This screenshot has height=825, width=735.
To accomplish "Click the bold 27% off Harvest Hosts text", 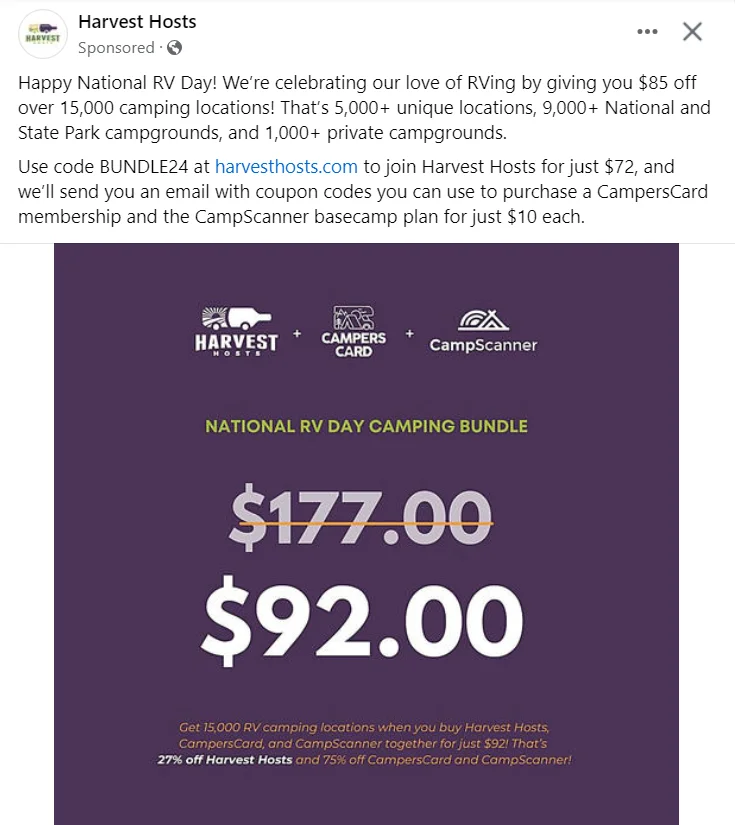I will (x=225, y=760).
